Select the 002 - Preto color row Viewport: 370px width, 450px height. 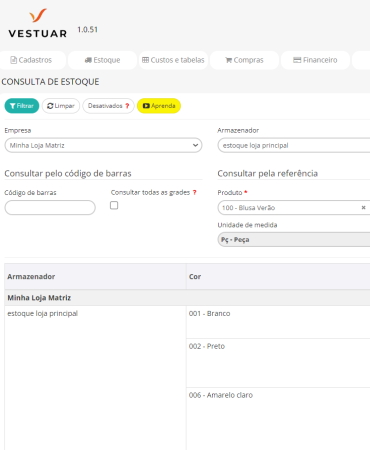pyautogui.click(x=278, y=363)
